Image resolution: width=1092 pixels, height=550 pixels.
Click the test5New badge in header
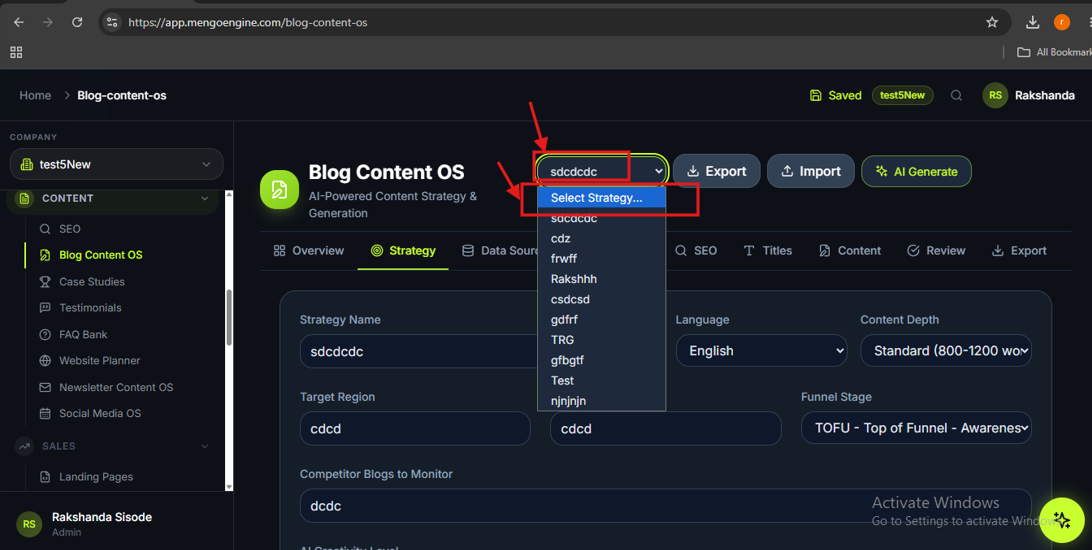[902, 95]
